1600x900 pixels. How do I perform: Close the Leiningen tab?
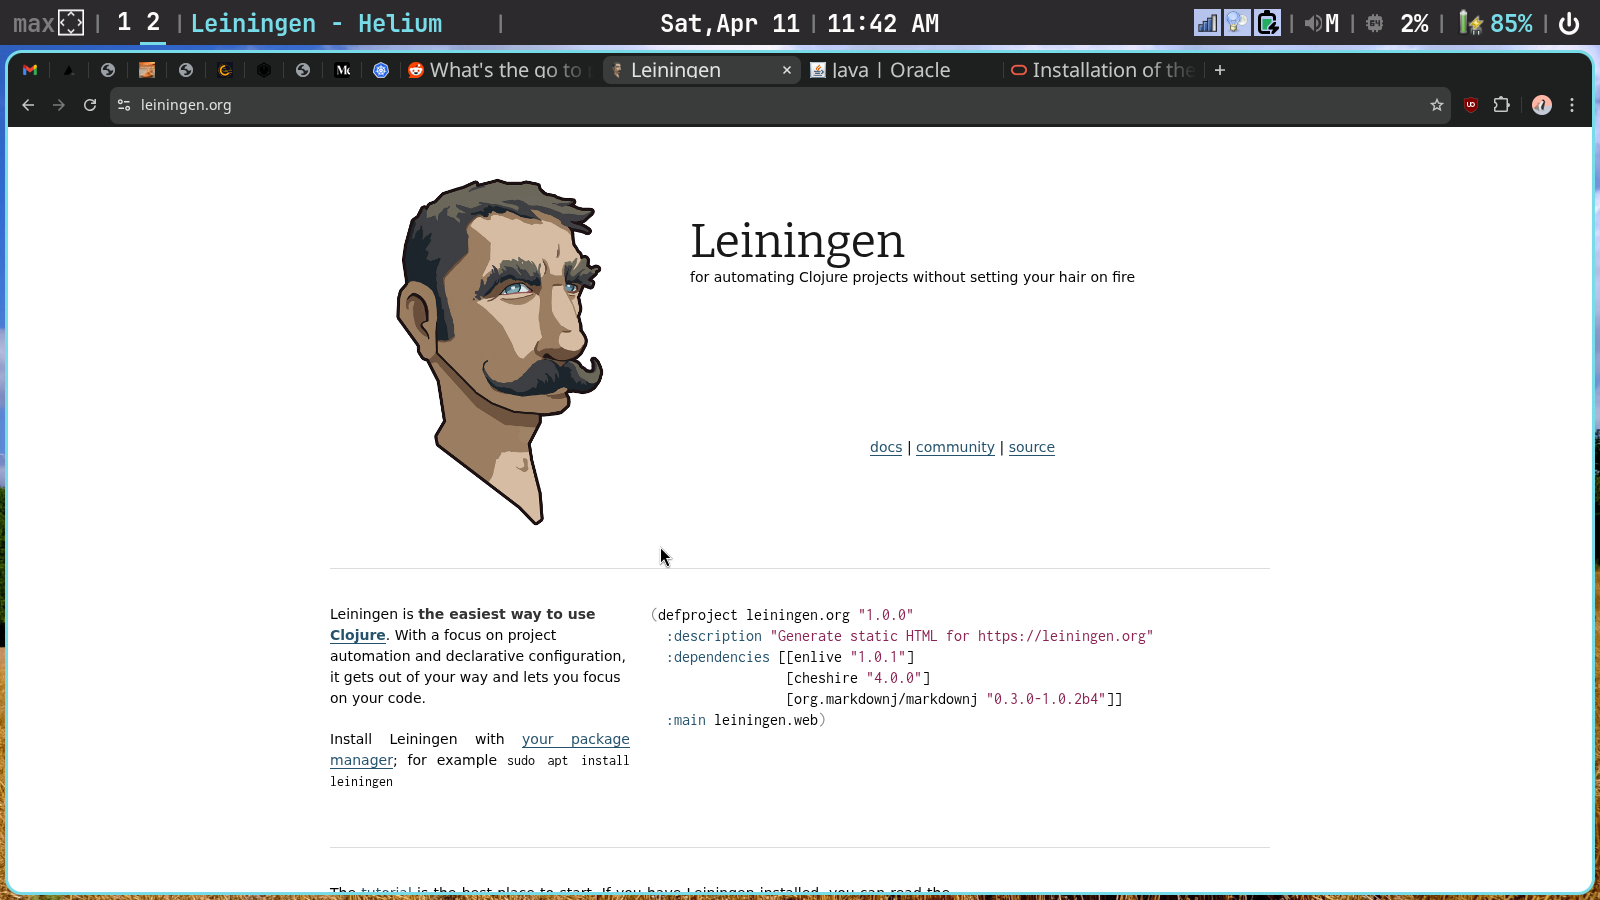(x=787, y=70)
